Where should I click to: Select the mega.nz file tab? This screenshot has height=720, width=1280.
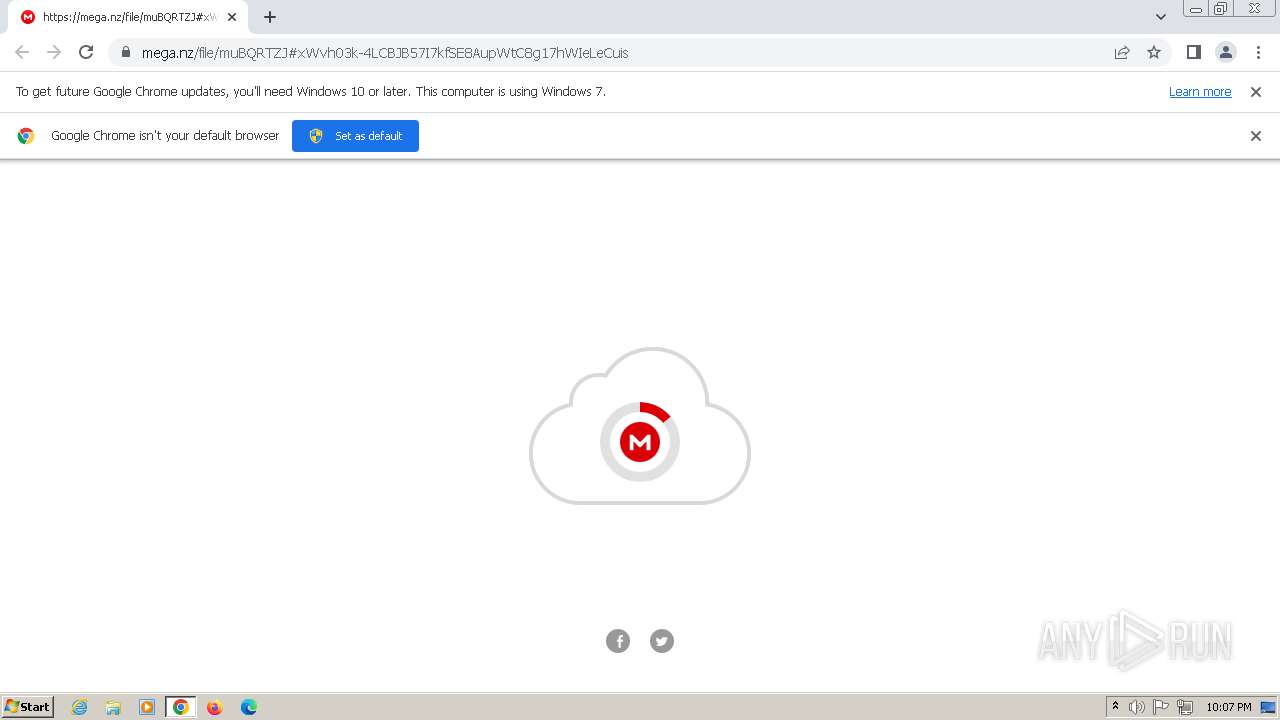point(128,17)
